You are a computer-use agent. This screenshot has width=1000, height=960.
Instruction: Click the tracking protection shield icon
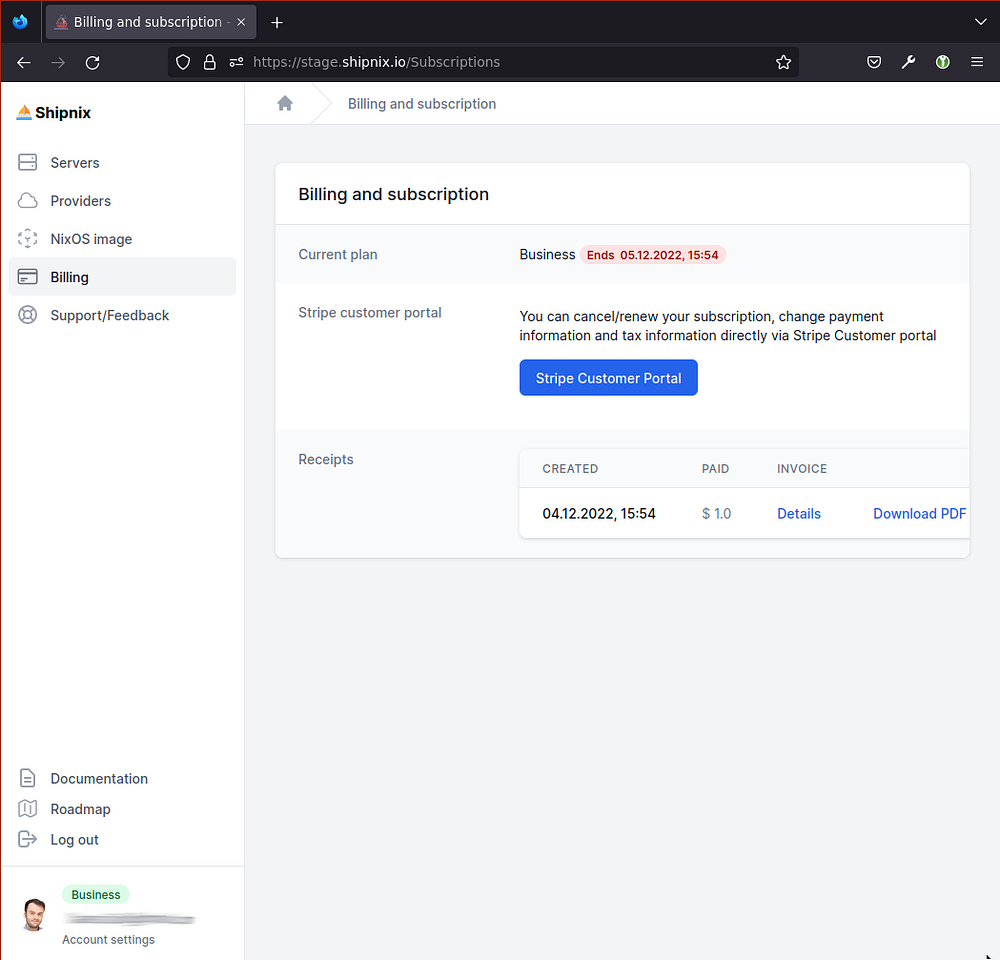pos(183,63)
